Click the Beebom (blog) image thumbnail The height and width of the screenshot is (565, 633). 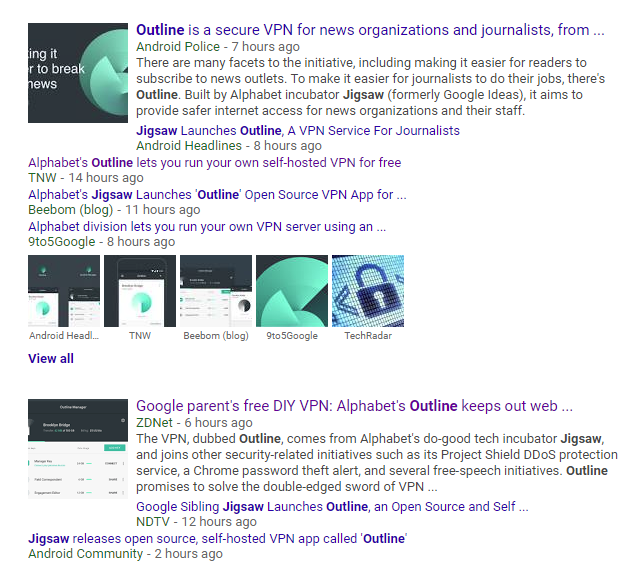click(x=215, y=291)
